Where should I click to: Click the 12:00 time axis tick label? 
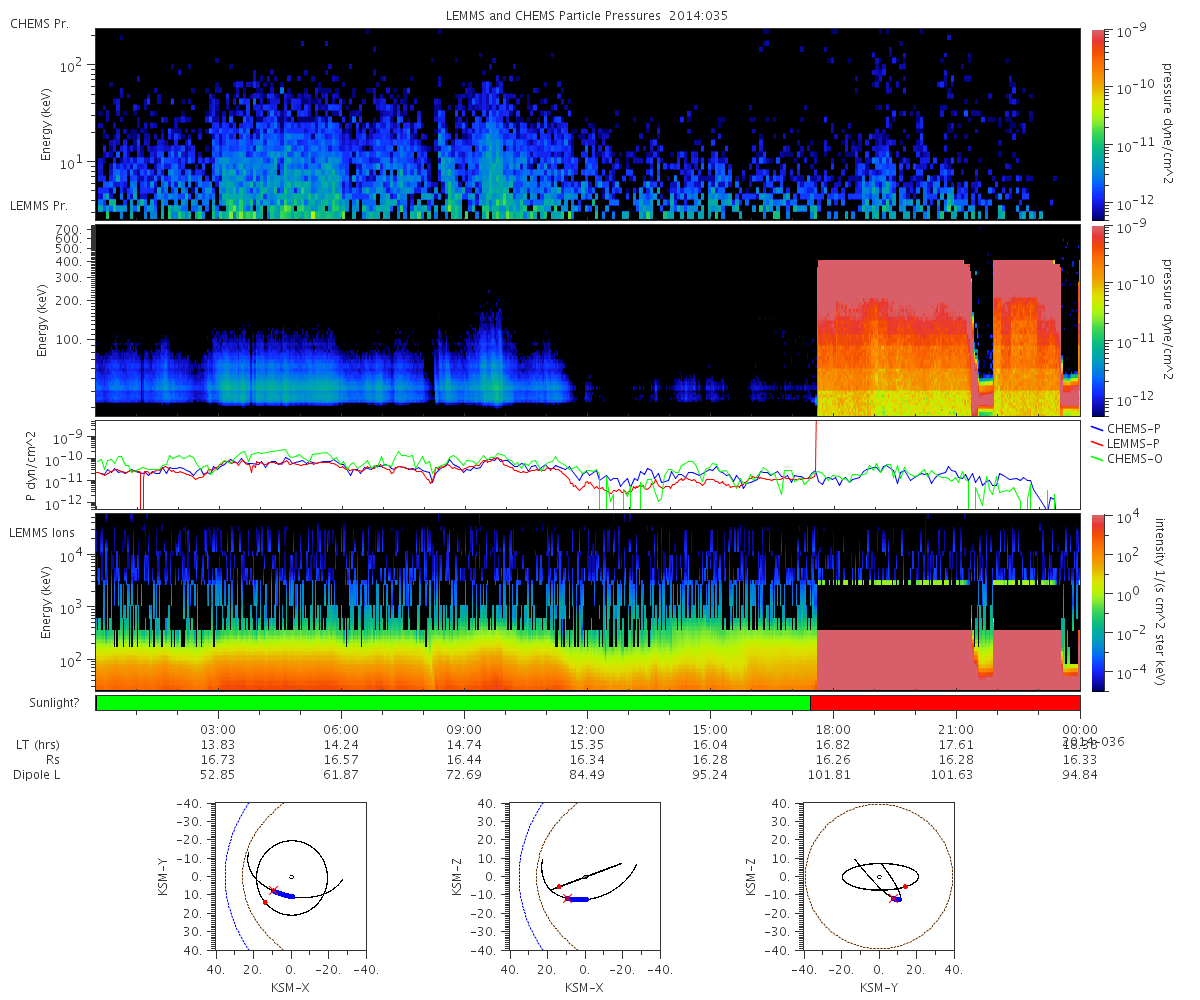[587, 730]
